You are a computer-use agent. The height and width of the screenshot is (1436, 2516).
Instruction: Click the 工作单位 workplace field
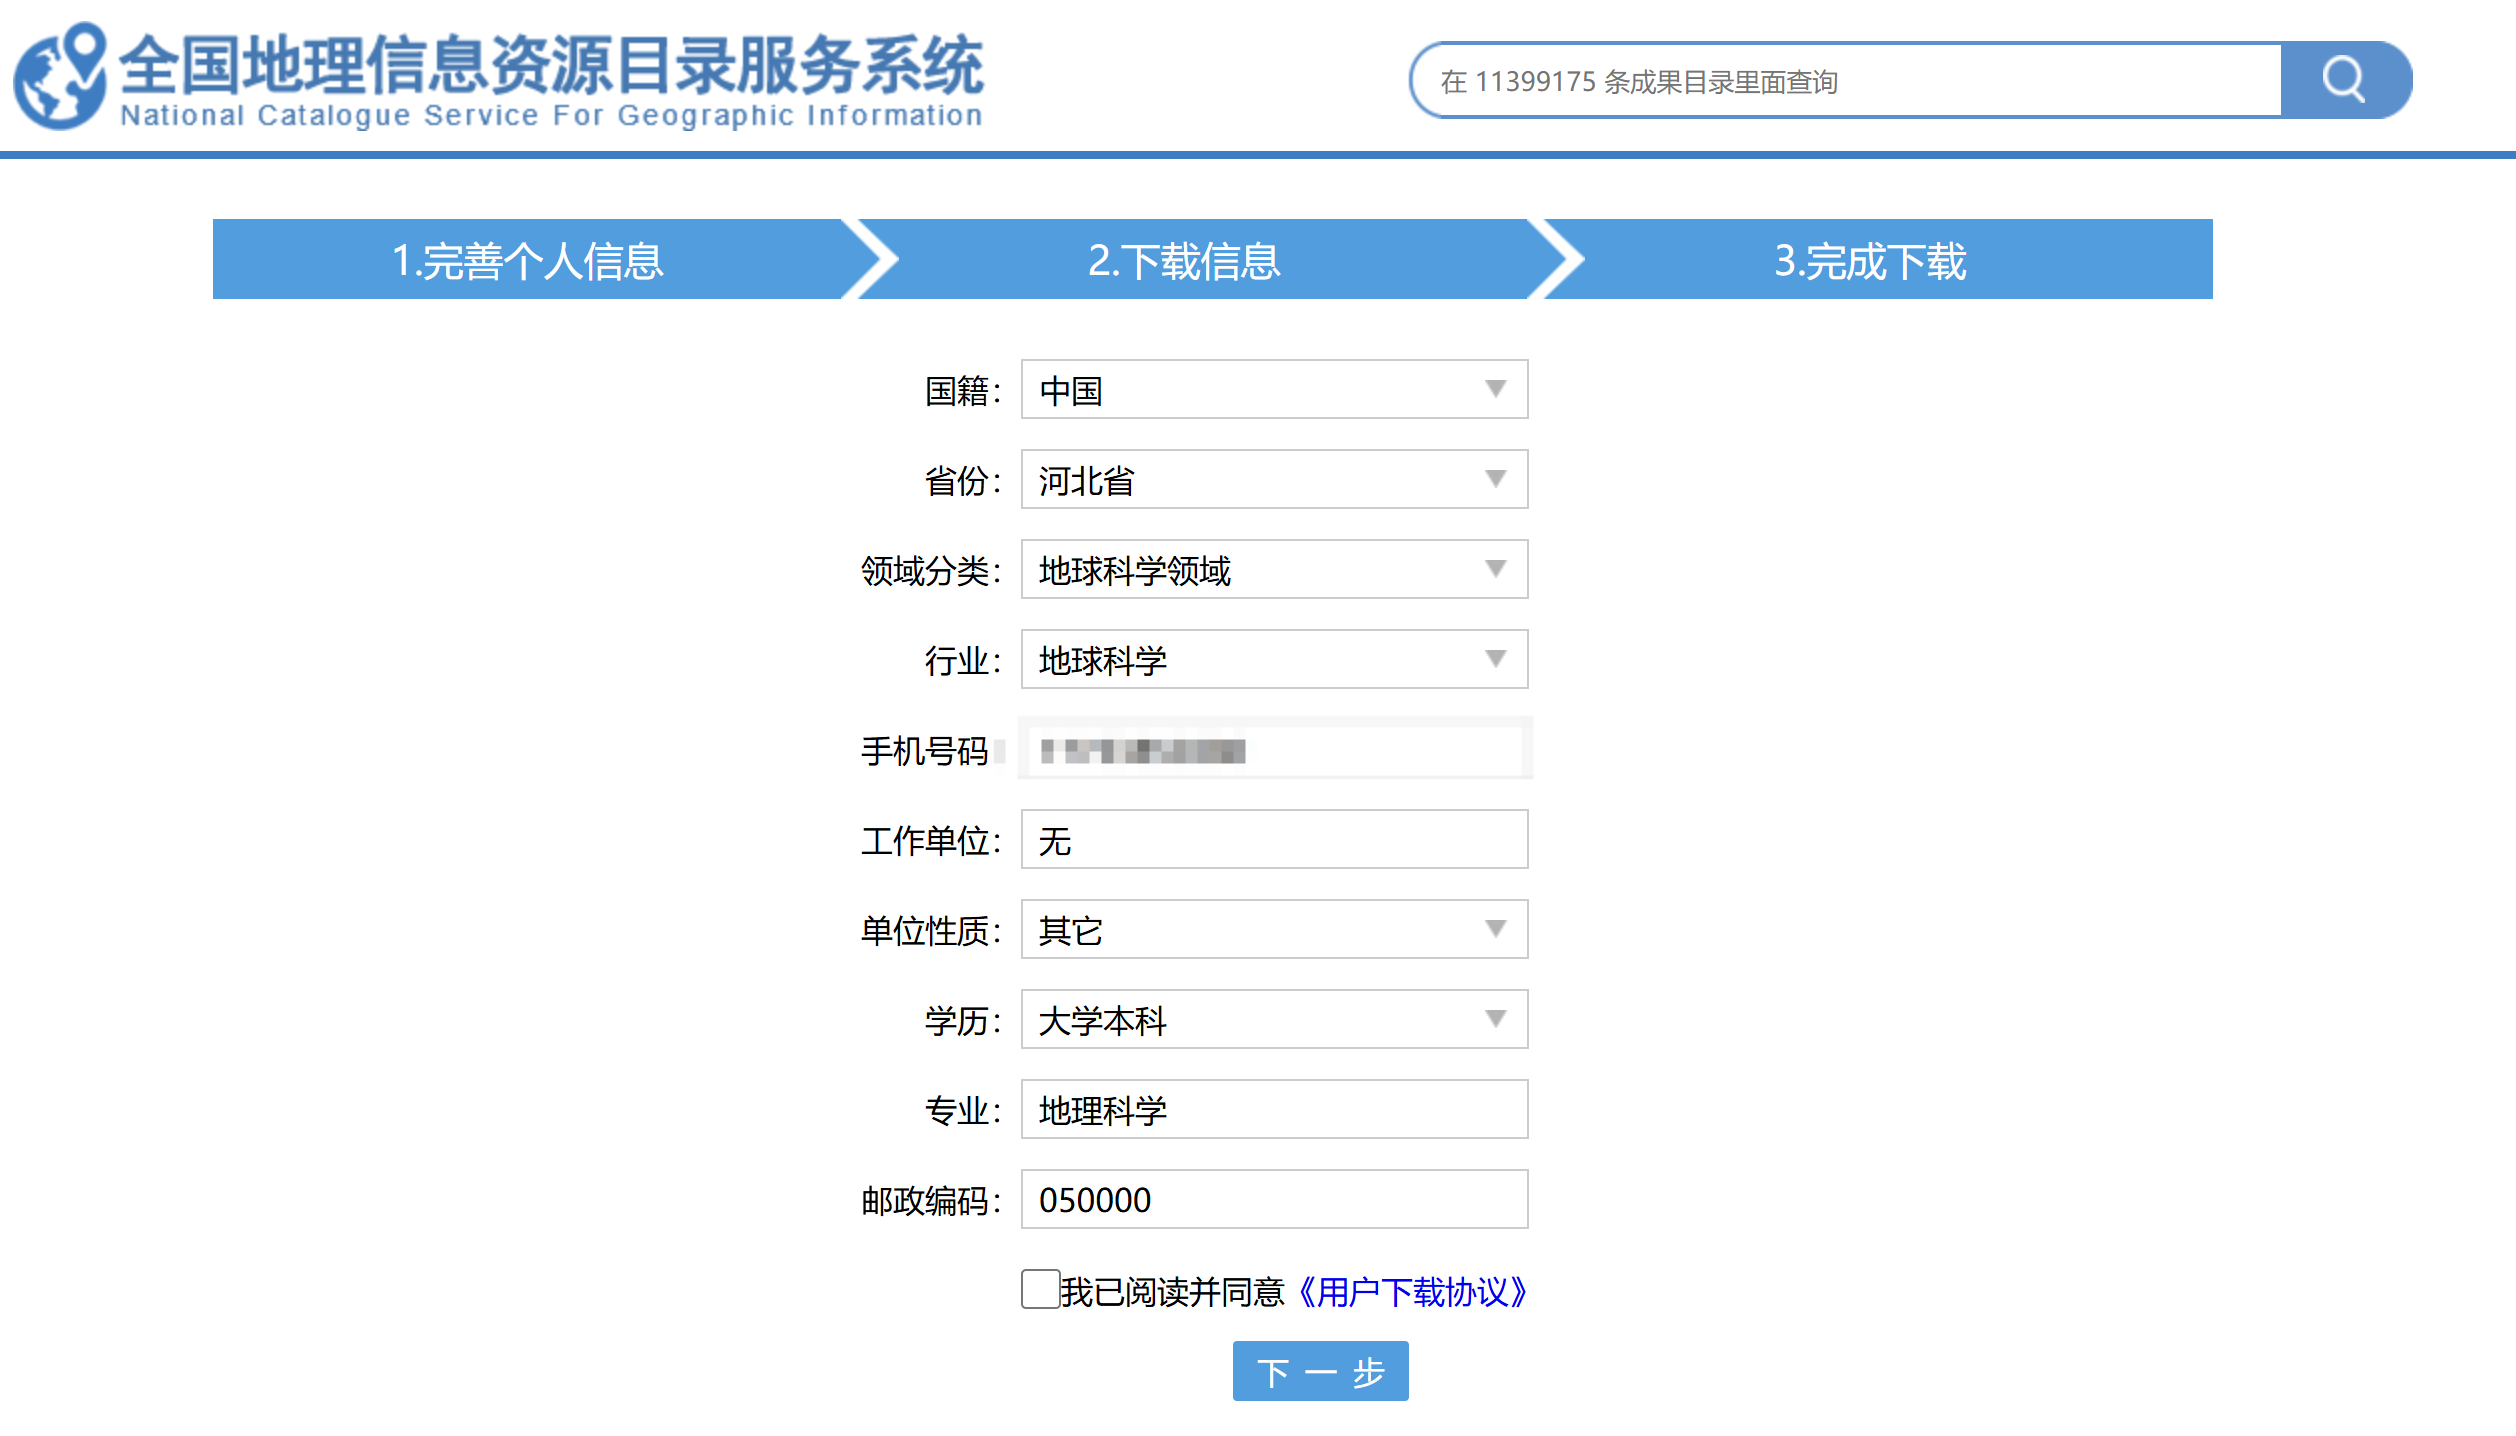click(x=1273, y=839)
